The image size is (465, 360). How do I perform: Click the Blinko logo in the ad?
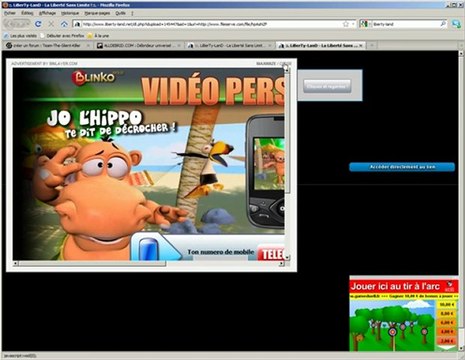[x=94, y=78]
